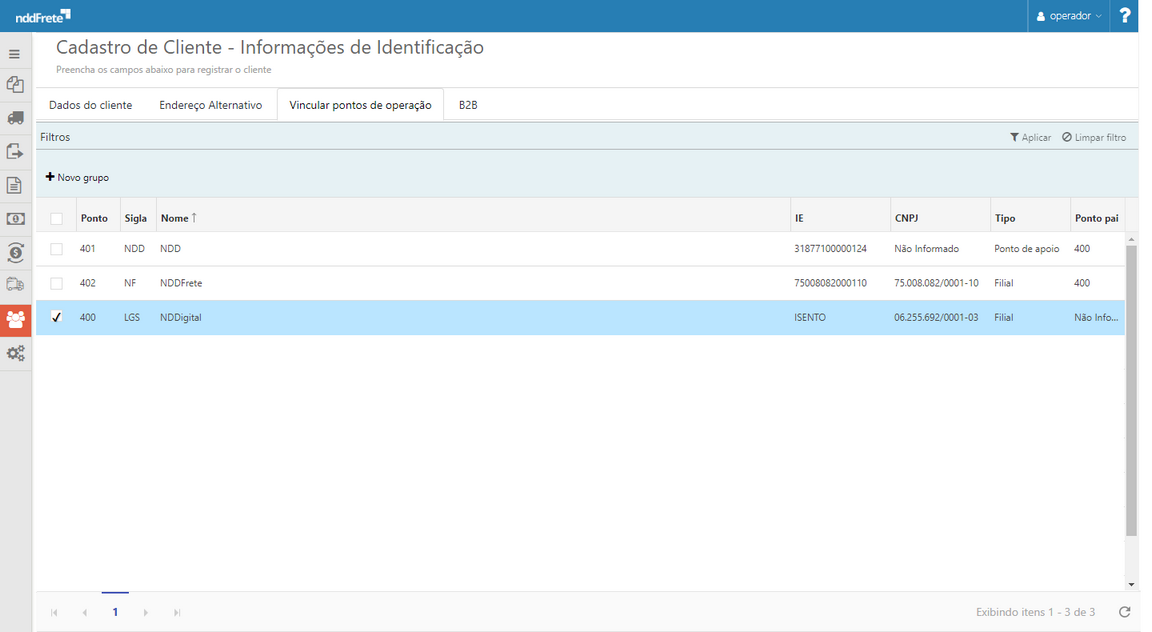Click the nddFrete logo in the top bar
The height and width of the screenshot is (632, 1152).
[42, 15]
